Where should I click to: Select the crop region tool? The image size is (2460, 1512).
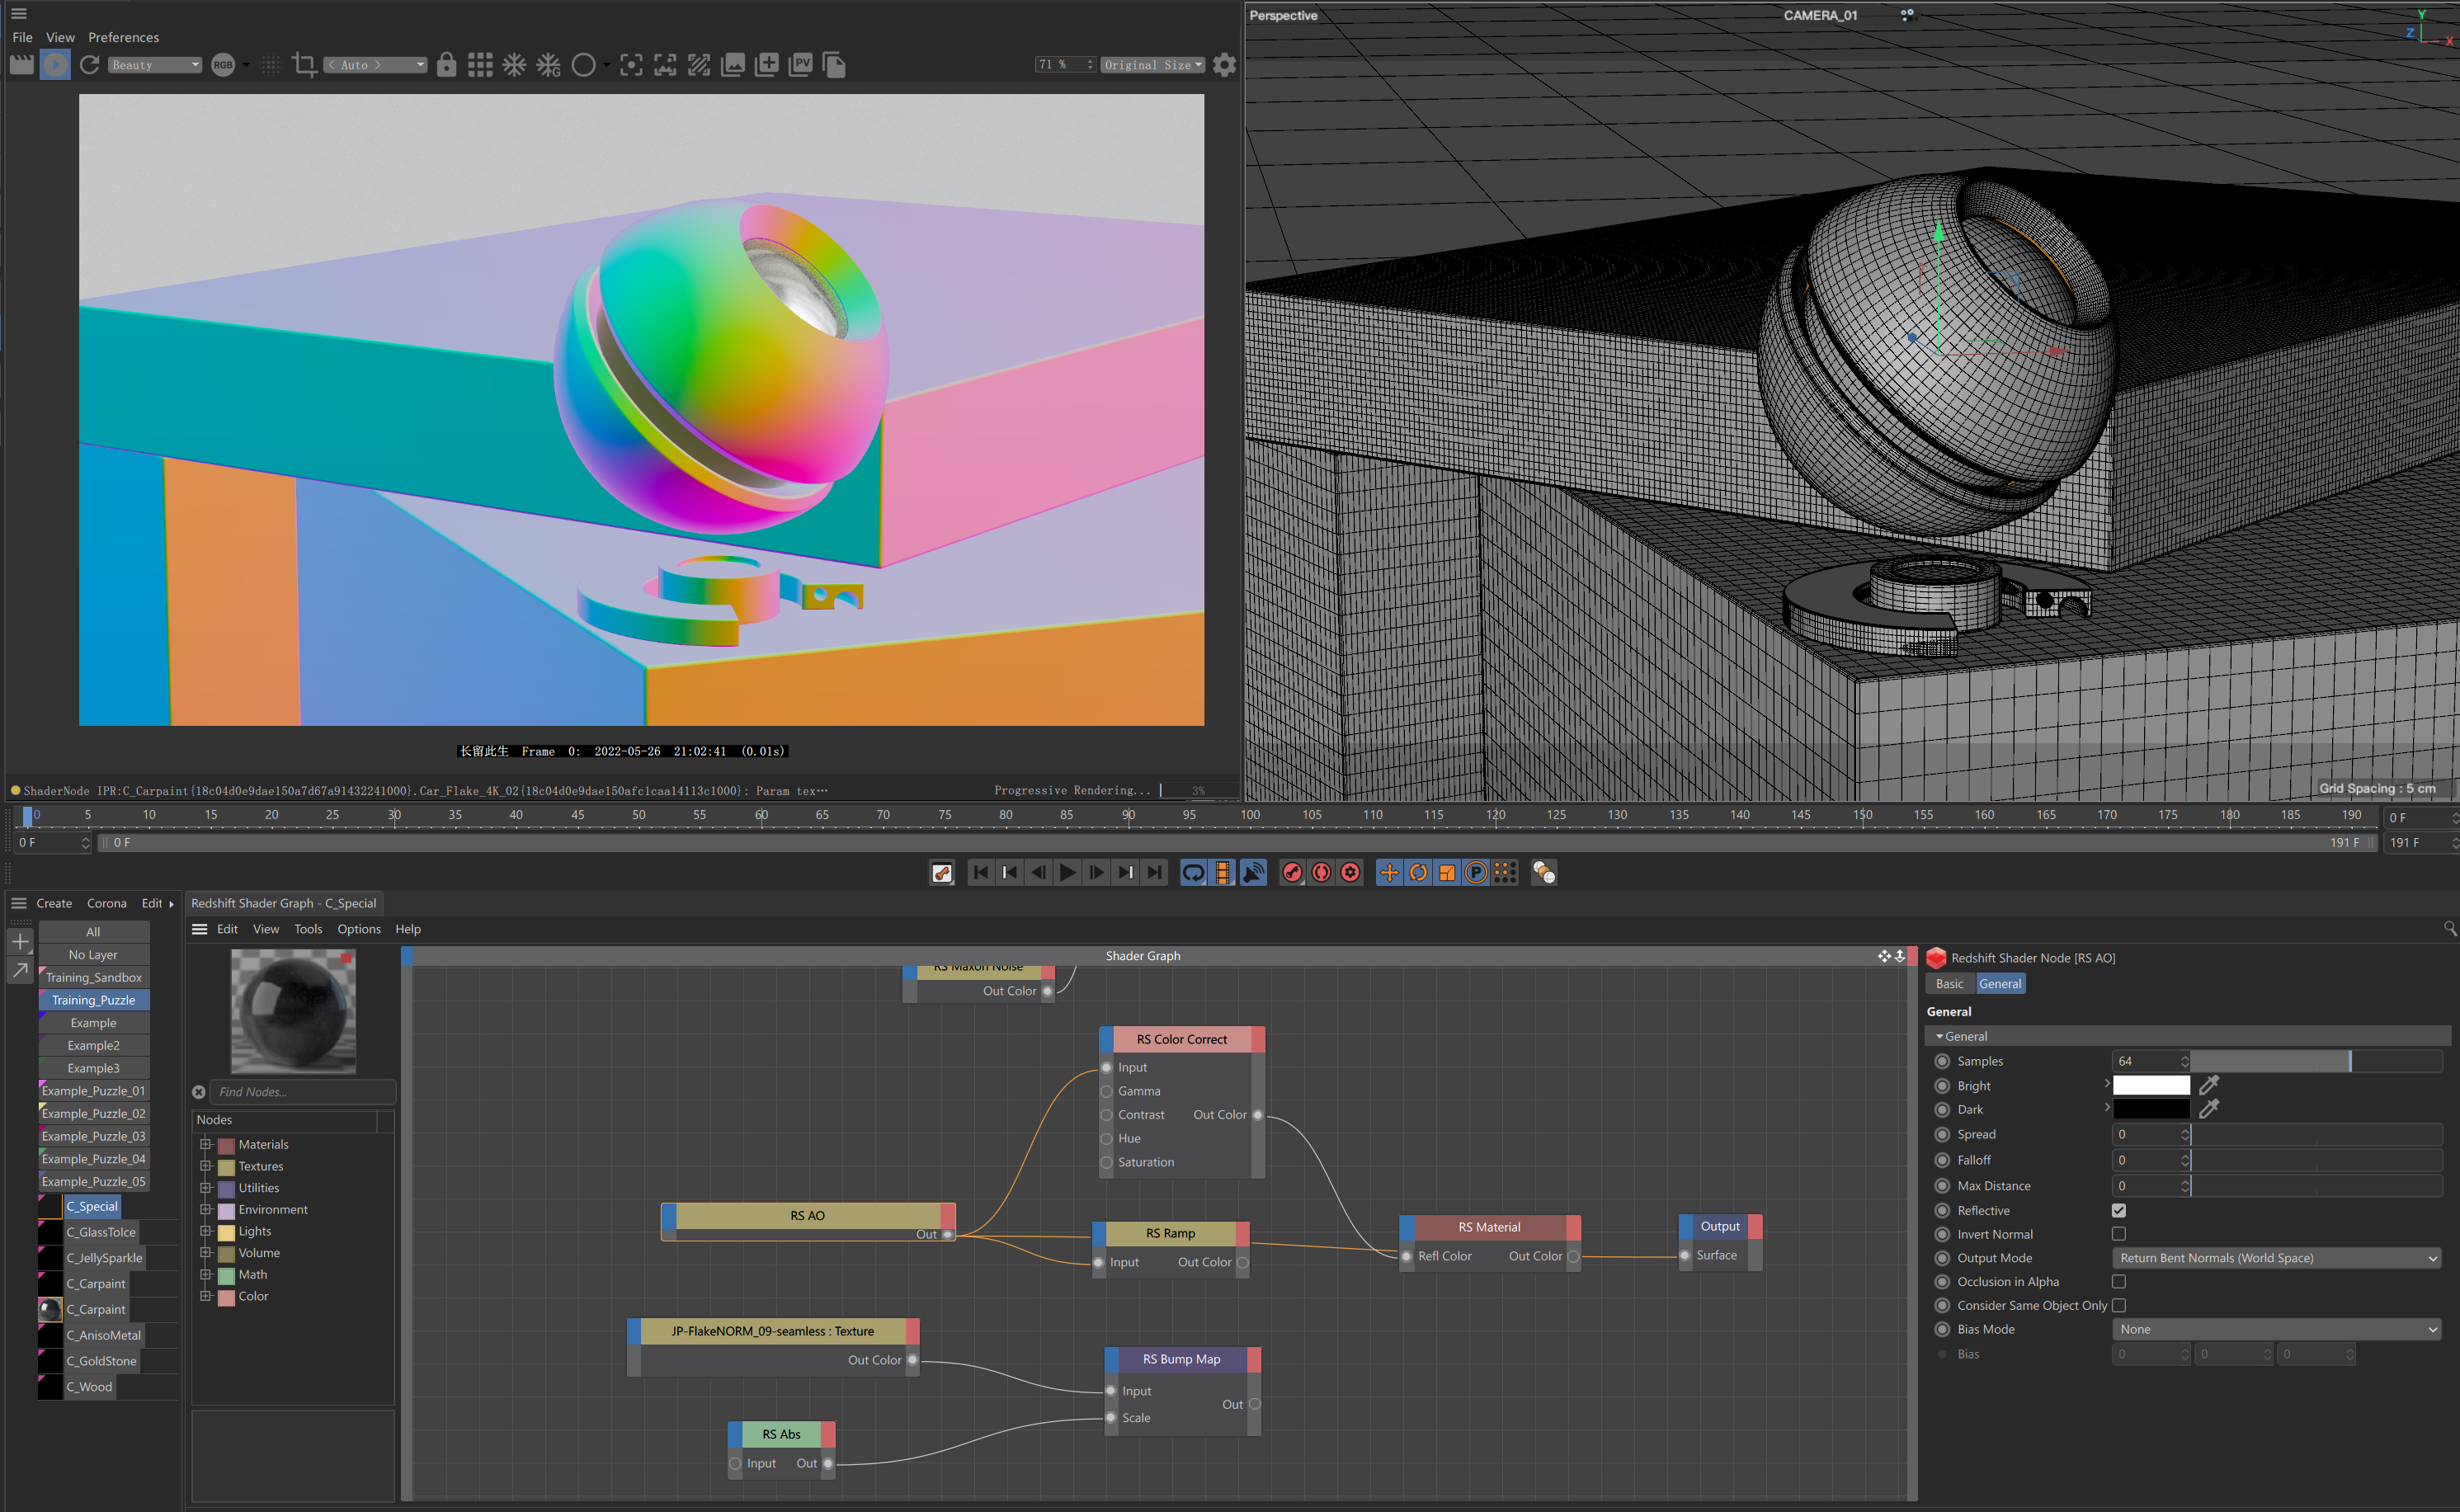tap(304, 65)
